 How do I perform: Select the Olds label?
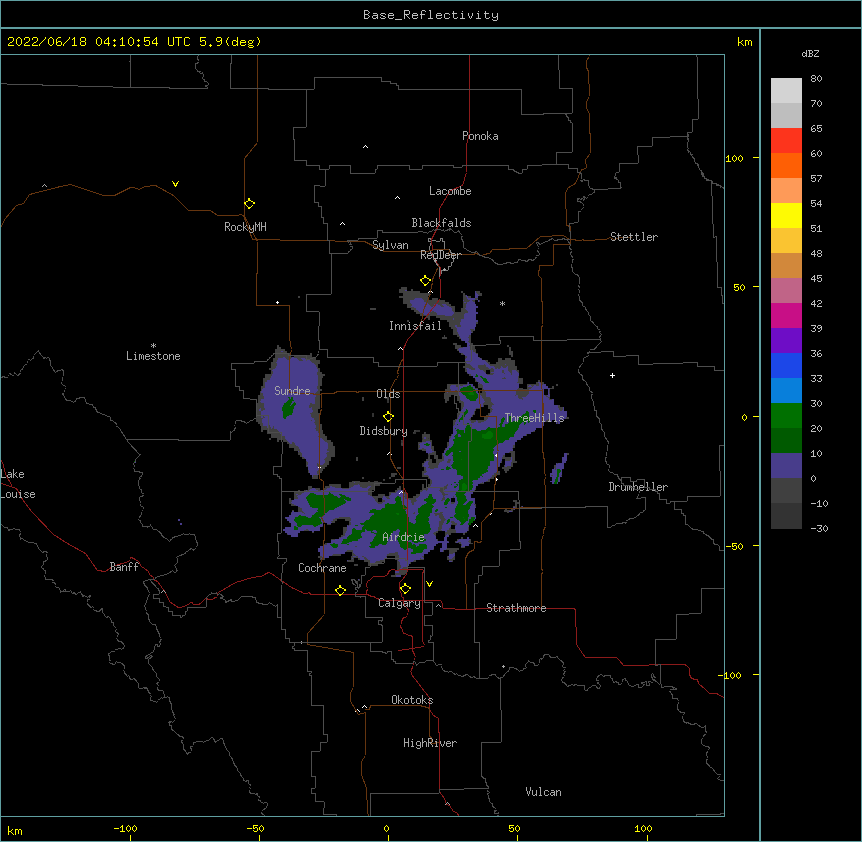point(388,394)
